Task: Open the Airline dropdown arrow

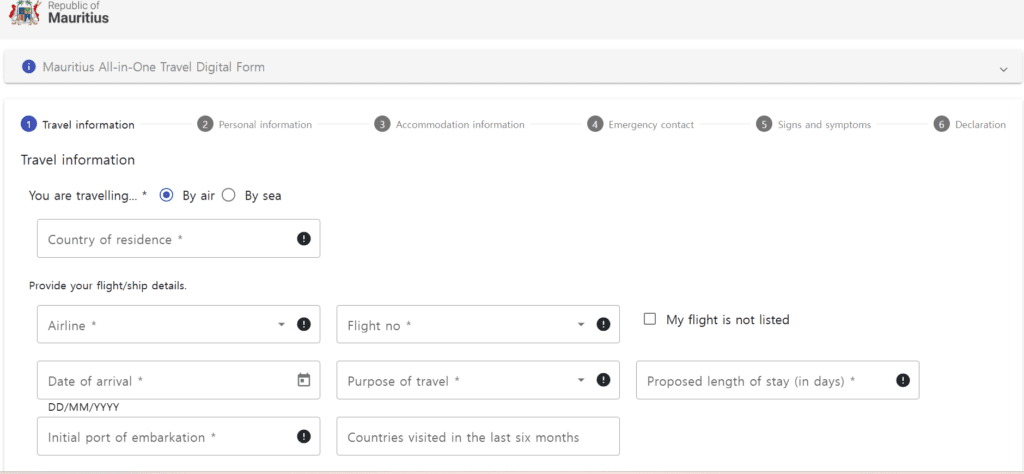Action: point(281,324)
